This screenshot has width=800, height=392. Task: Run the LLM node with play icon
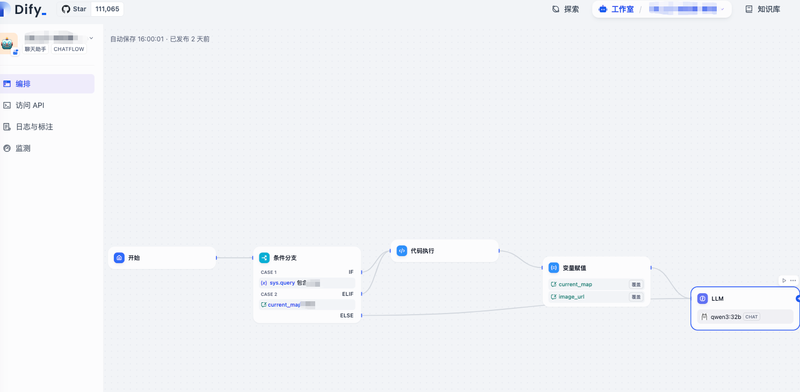click(x=784, y=280)
